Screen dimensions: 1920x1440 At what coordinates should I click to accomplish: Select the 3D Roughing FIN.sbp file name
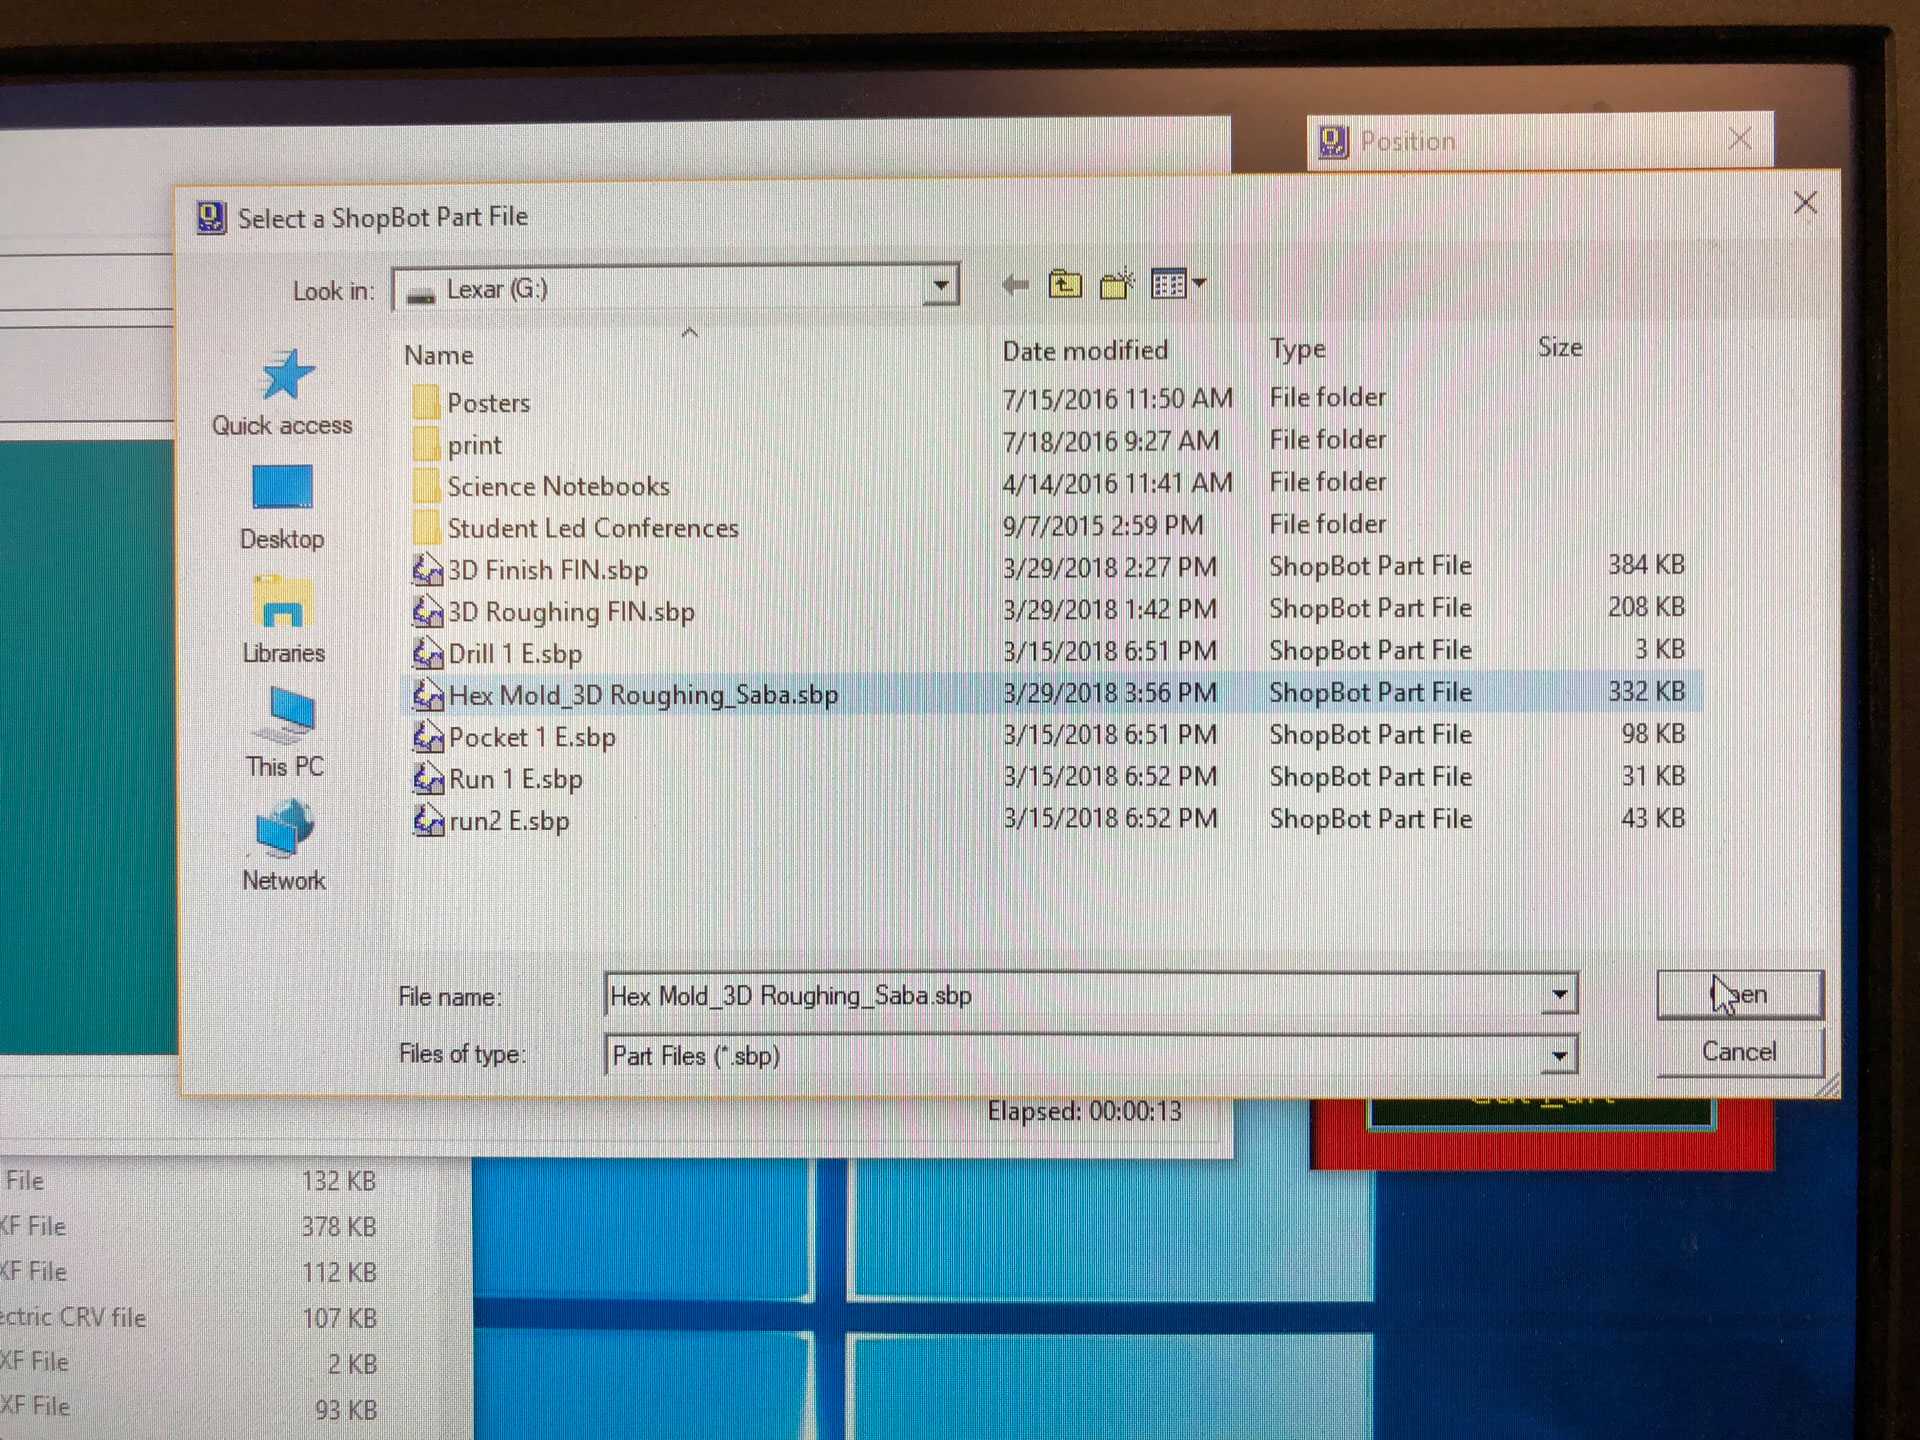[571, 612]
